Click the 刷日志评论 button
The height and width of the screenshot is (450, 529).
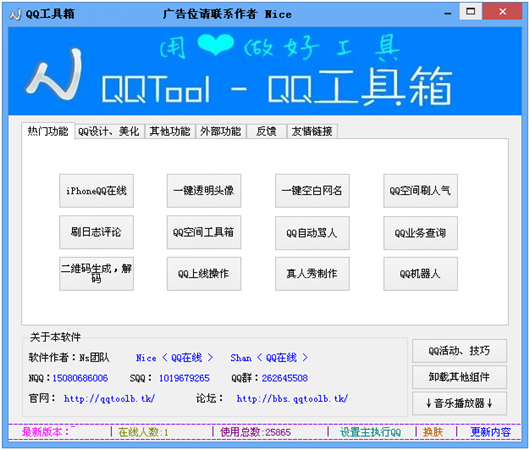point(96,232)
